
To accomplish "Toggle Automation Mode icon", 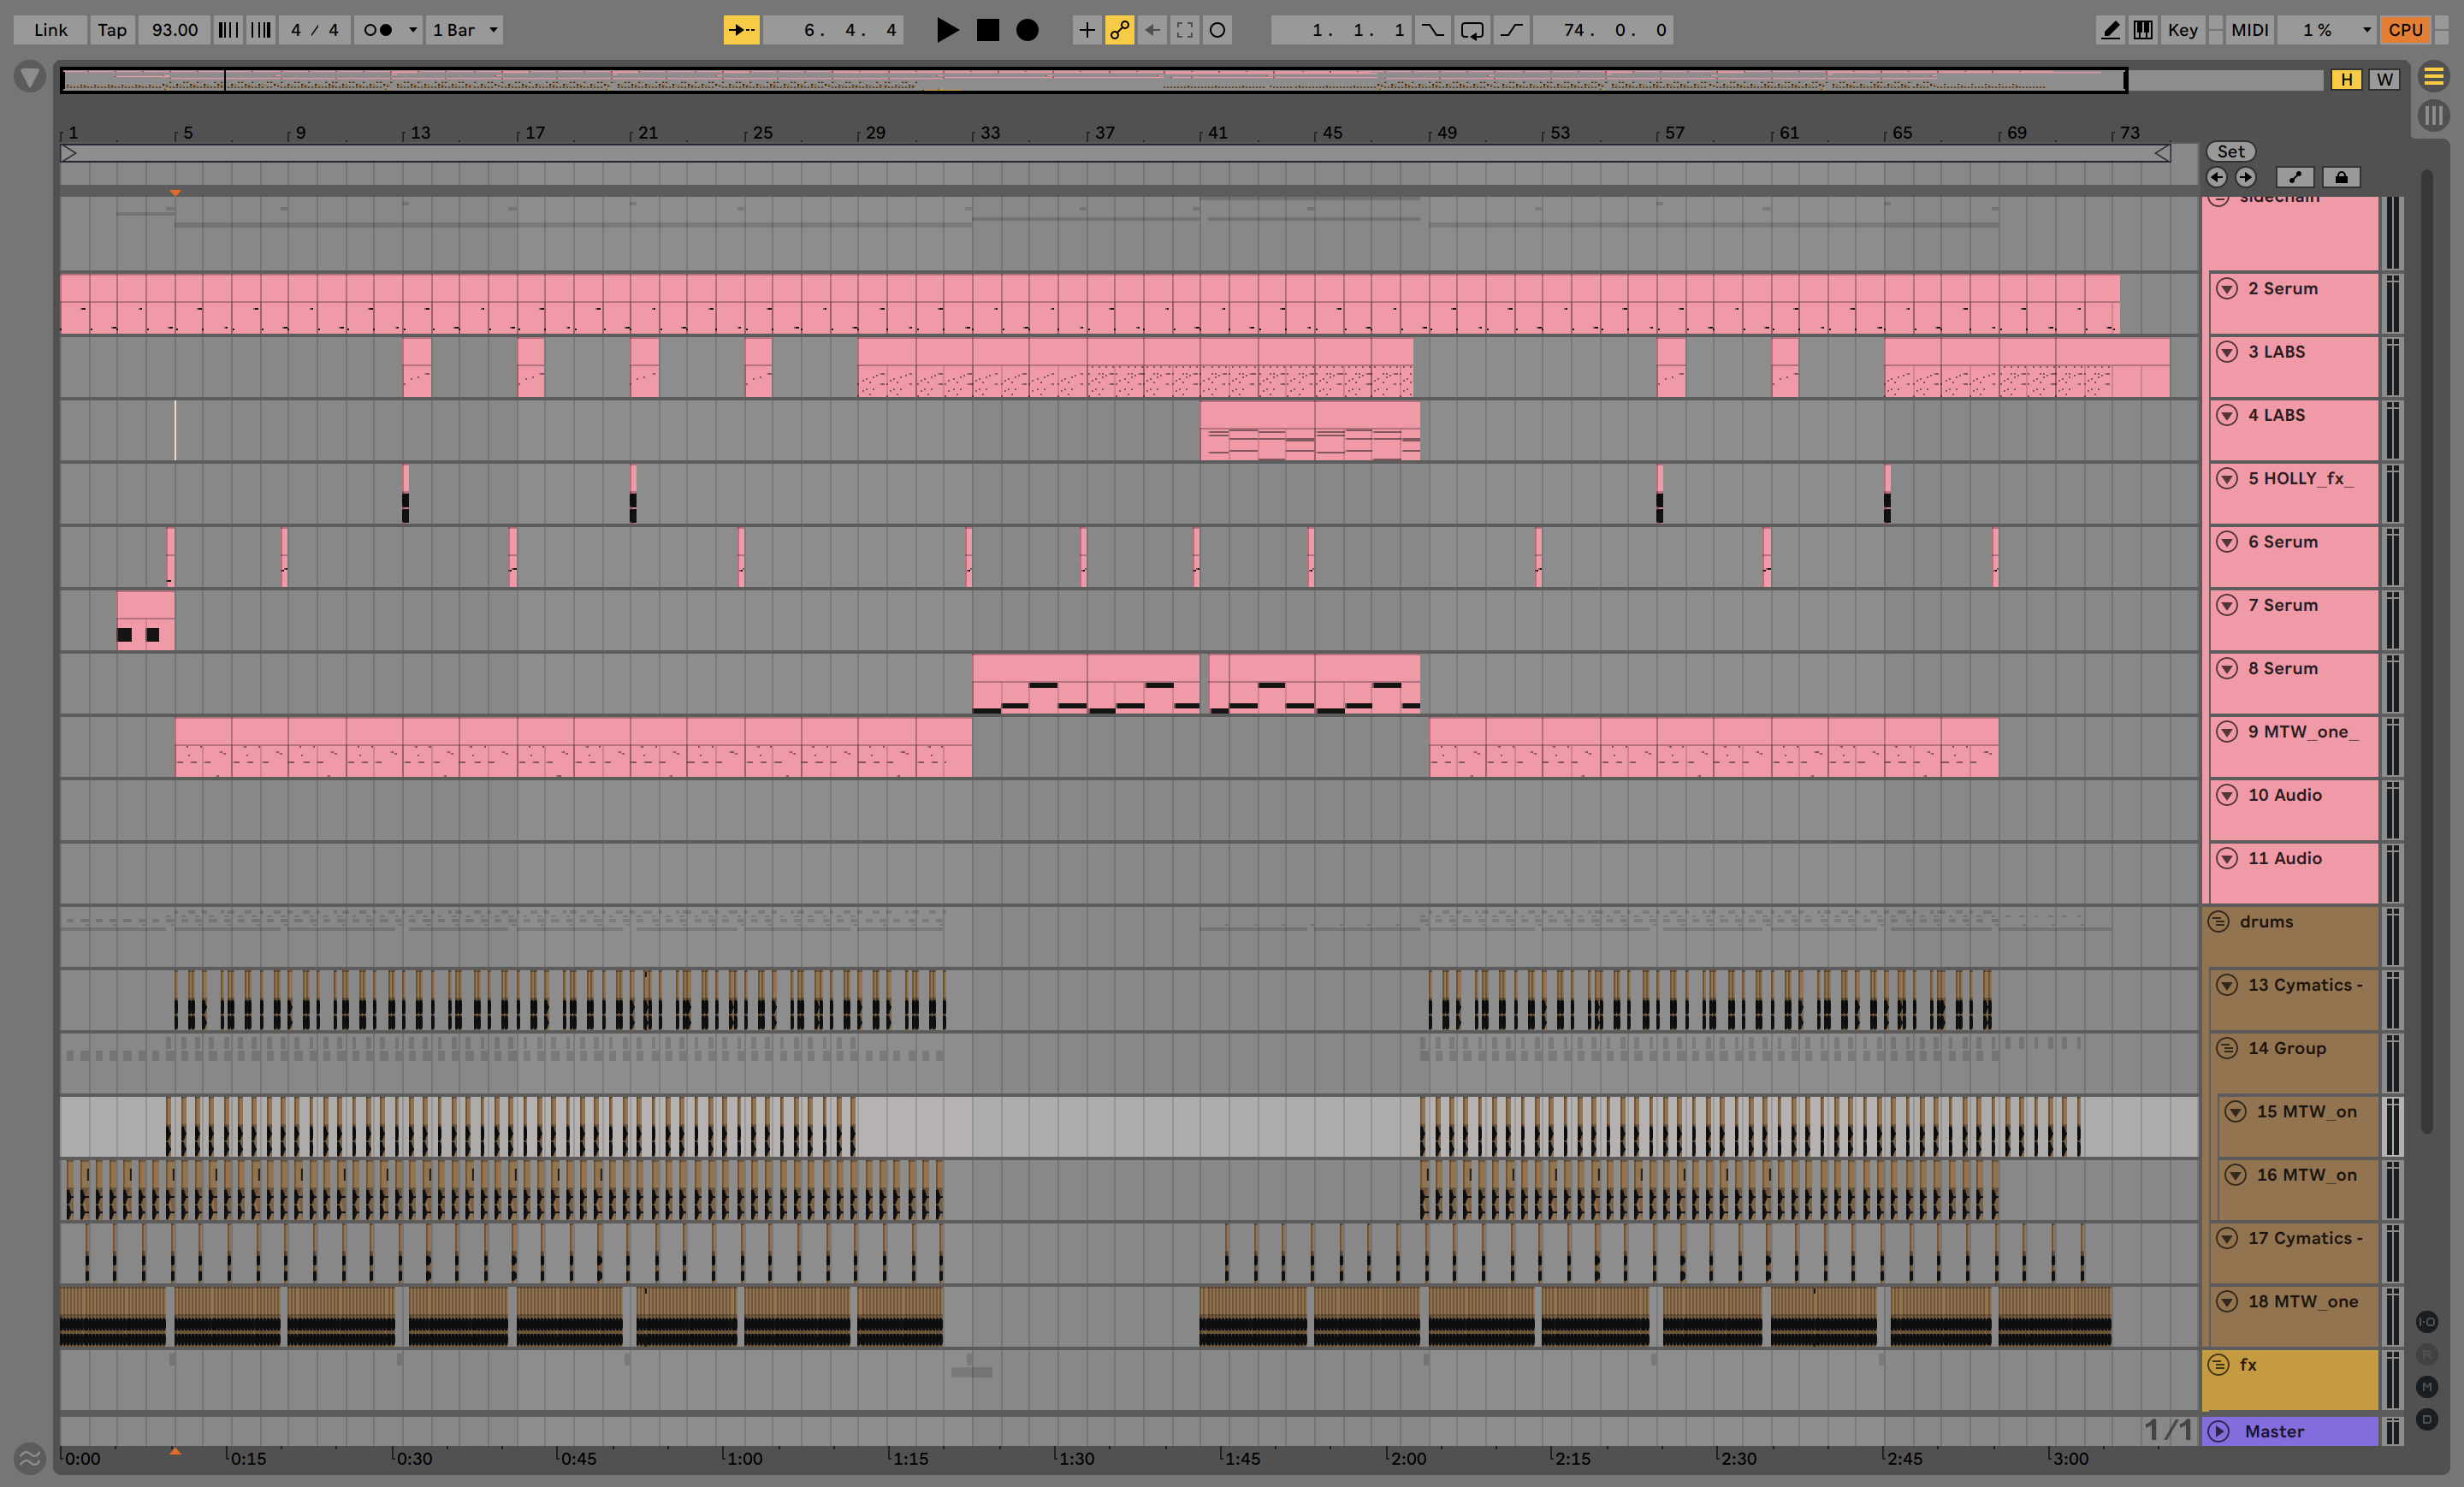I will click(x=2295, y=177).
